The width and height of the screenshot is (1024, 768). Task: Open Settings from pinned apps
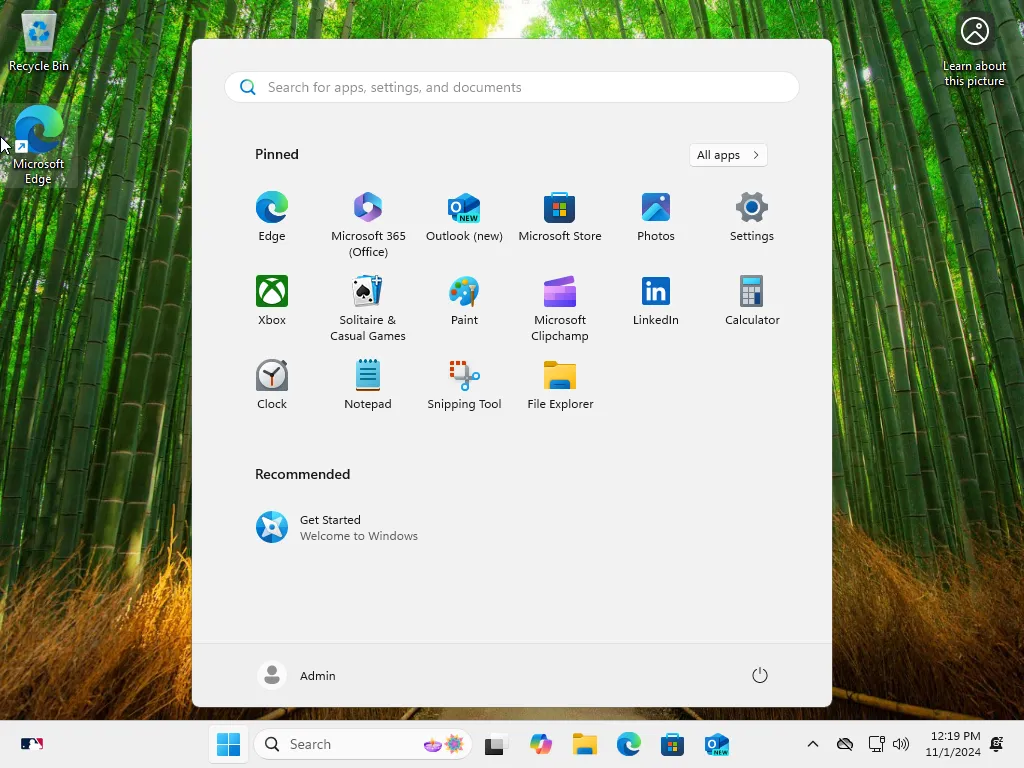pos(752,217)
